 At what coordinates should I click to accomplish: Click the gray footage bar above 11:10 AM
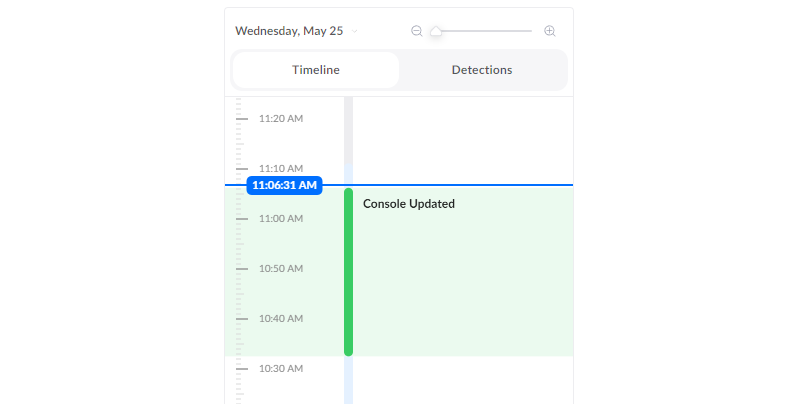[348, 130]
